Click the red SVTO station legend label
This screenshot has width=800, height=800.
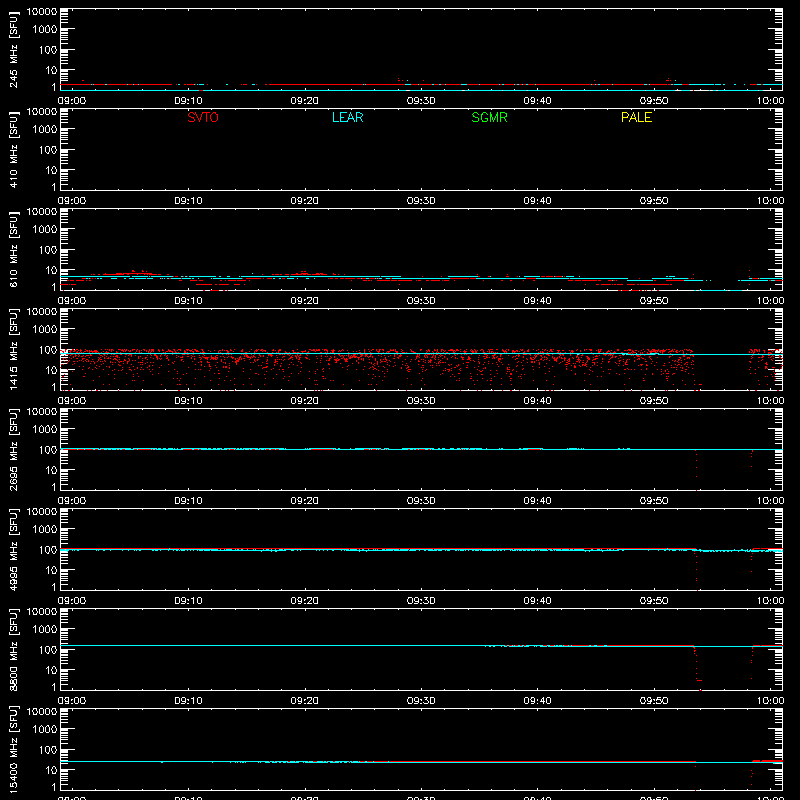203,117
